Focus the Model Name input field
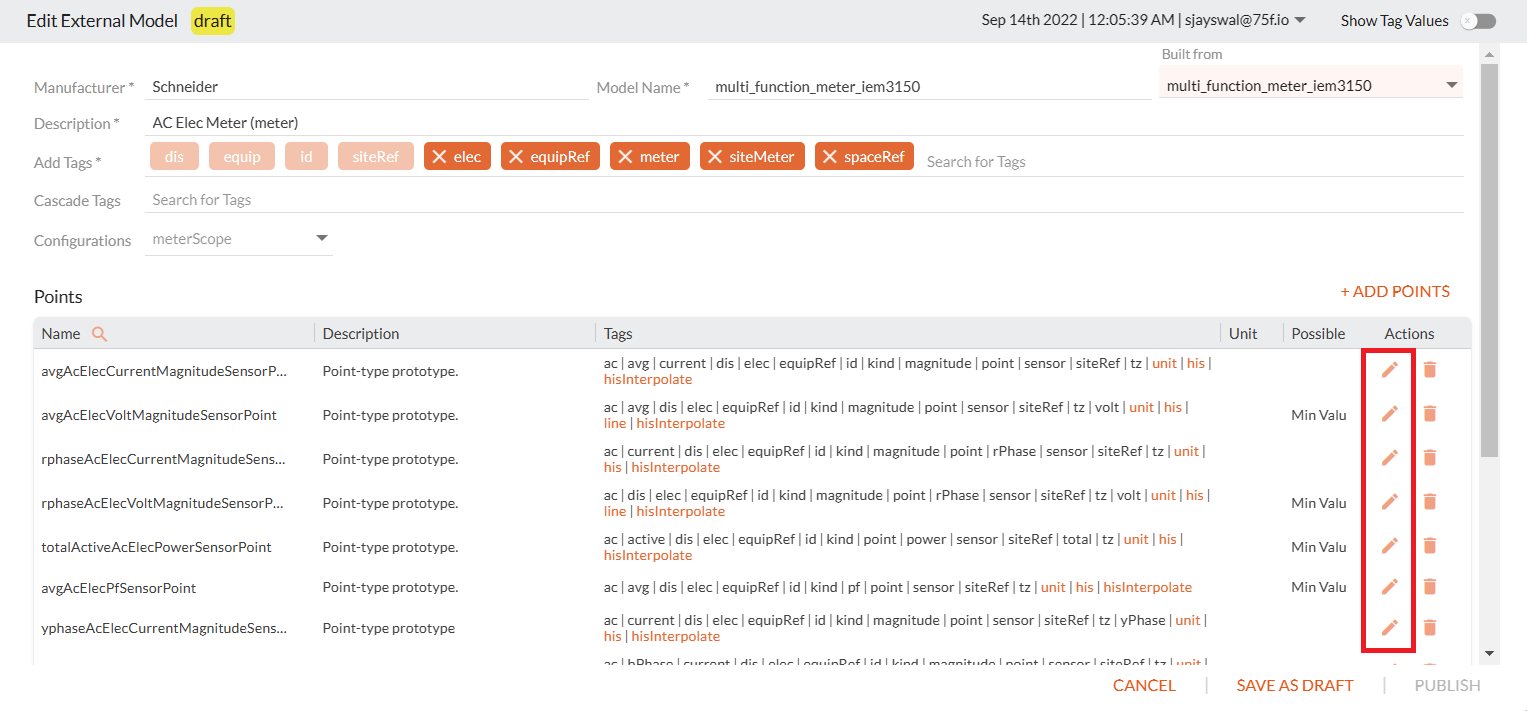Viewport: 1527px width, 711px height. [930, 87]
